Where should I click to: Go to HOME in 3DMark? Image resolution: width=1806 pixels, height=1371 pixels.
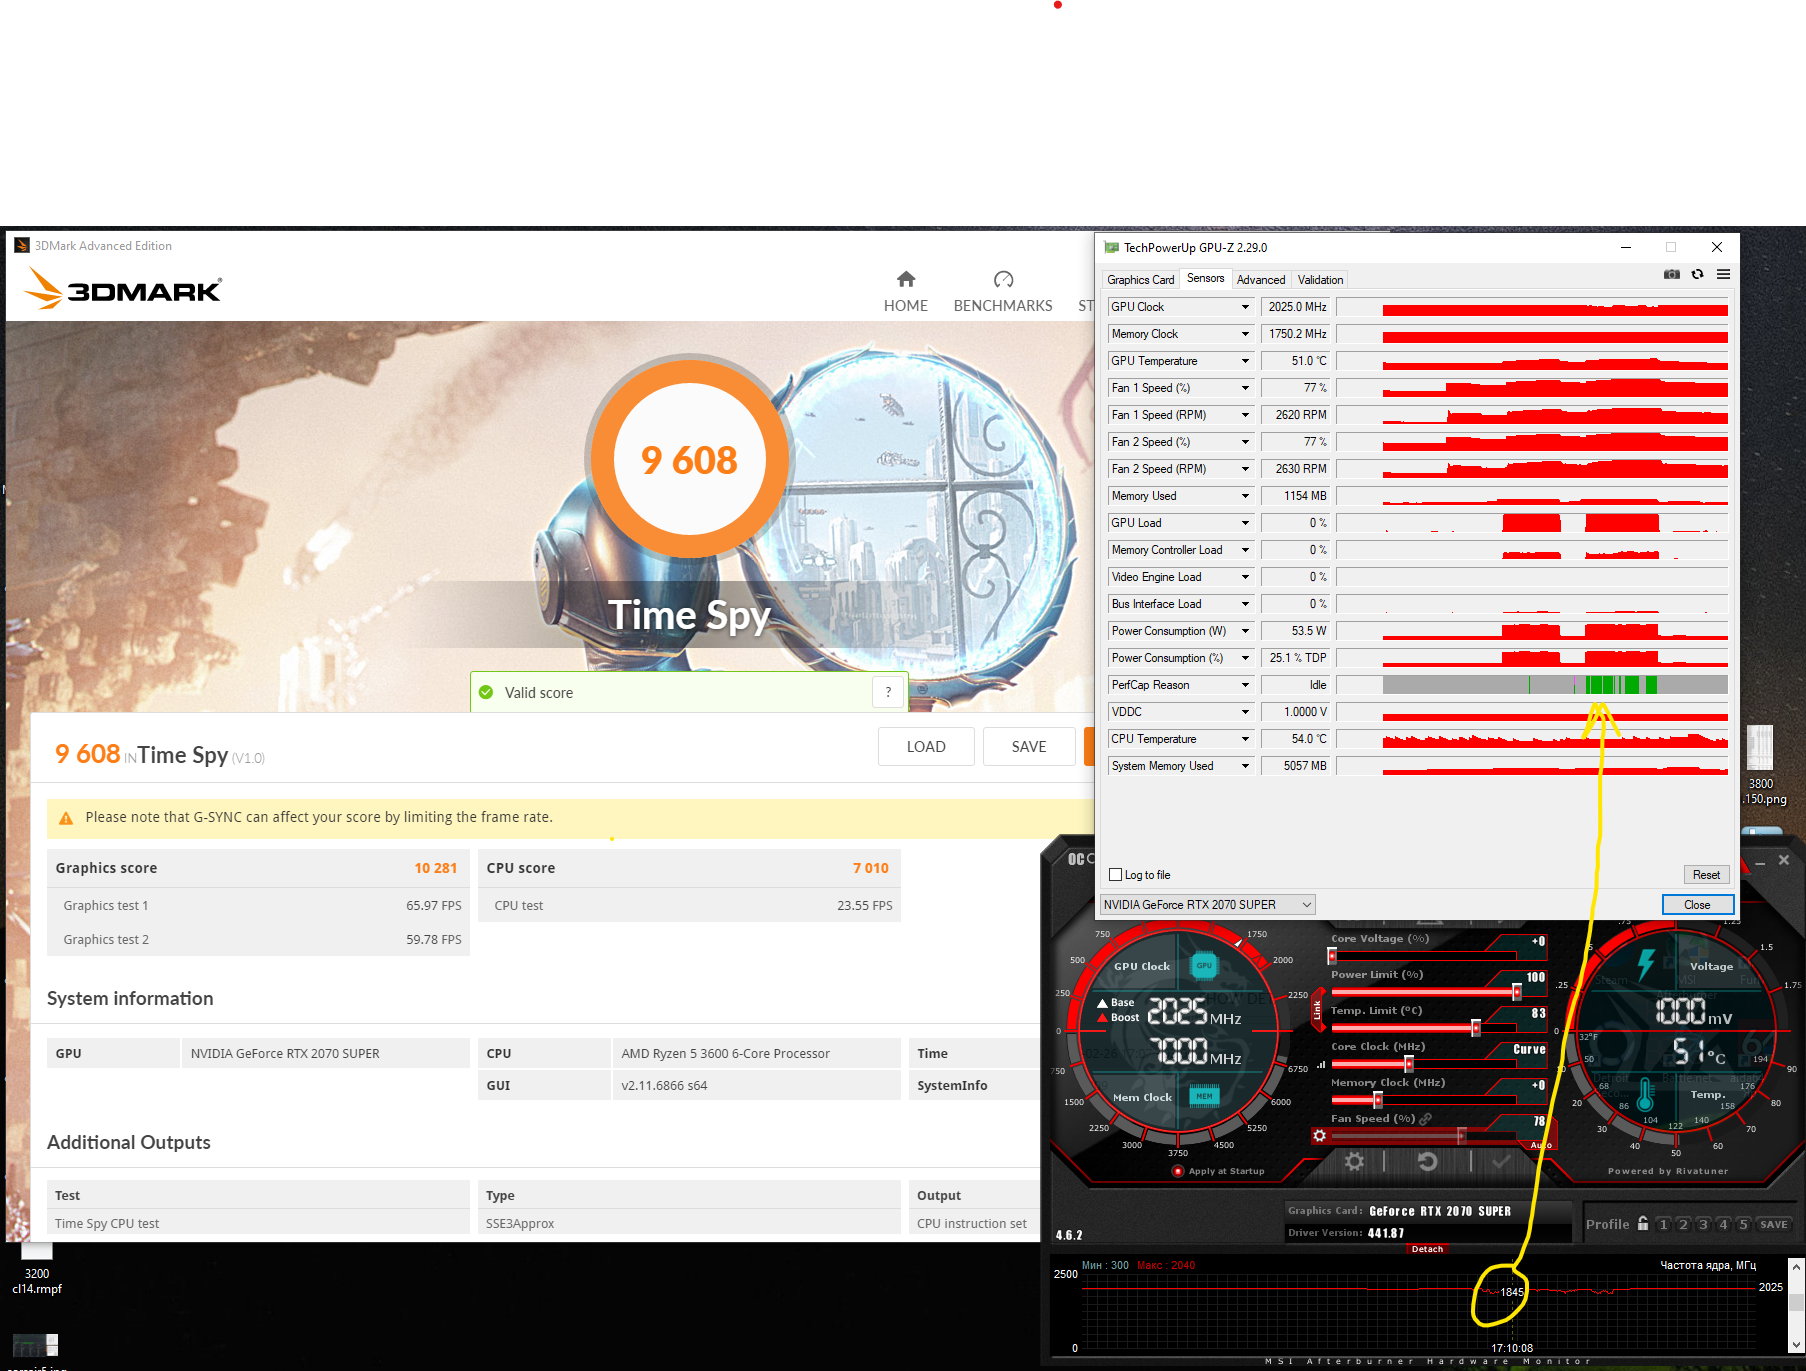click(x=906, y=306)
